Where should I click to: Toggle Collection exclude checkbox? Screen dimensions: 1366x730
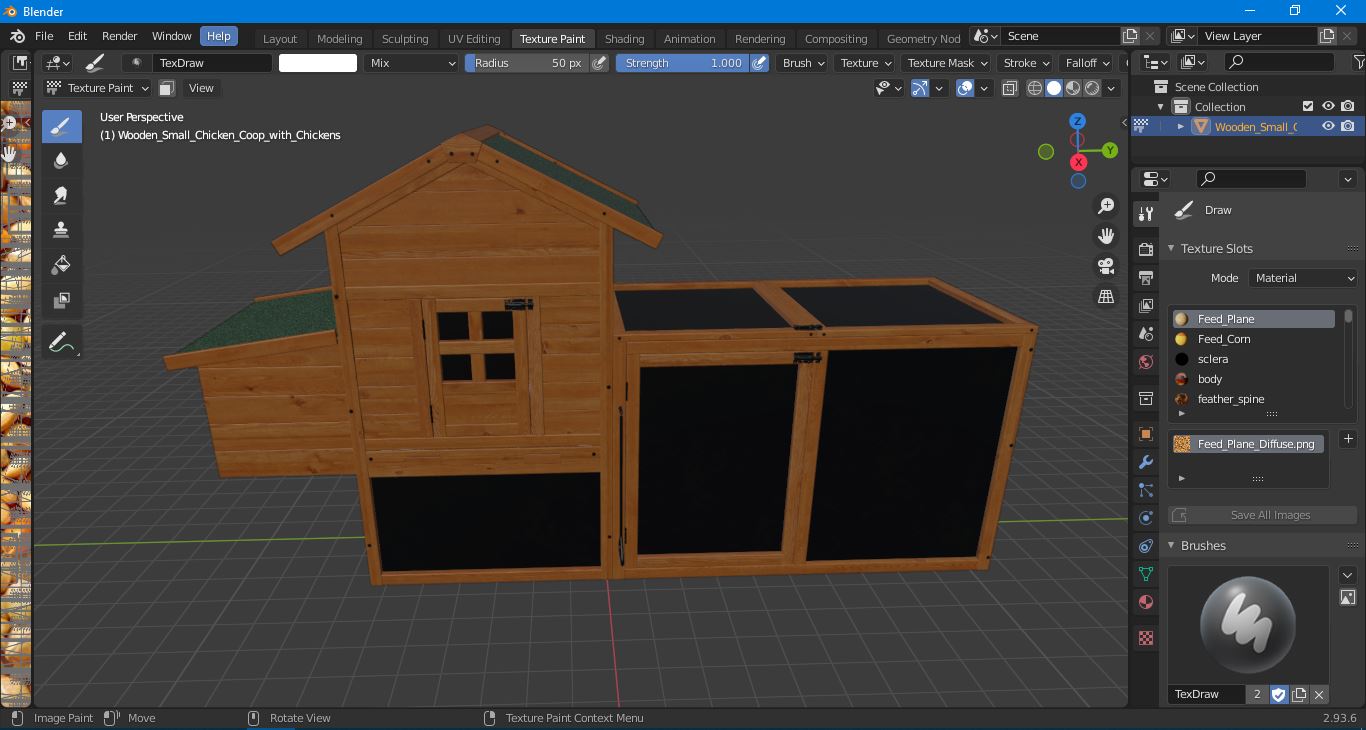(1307, 106)
